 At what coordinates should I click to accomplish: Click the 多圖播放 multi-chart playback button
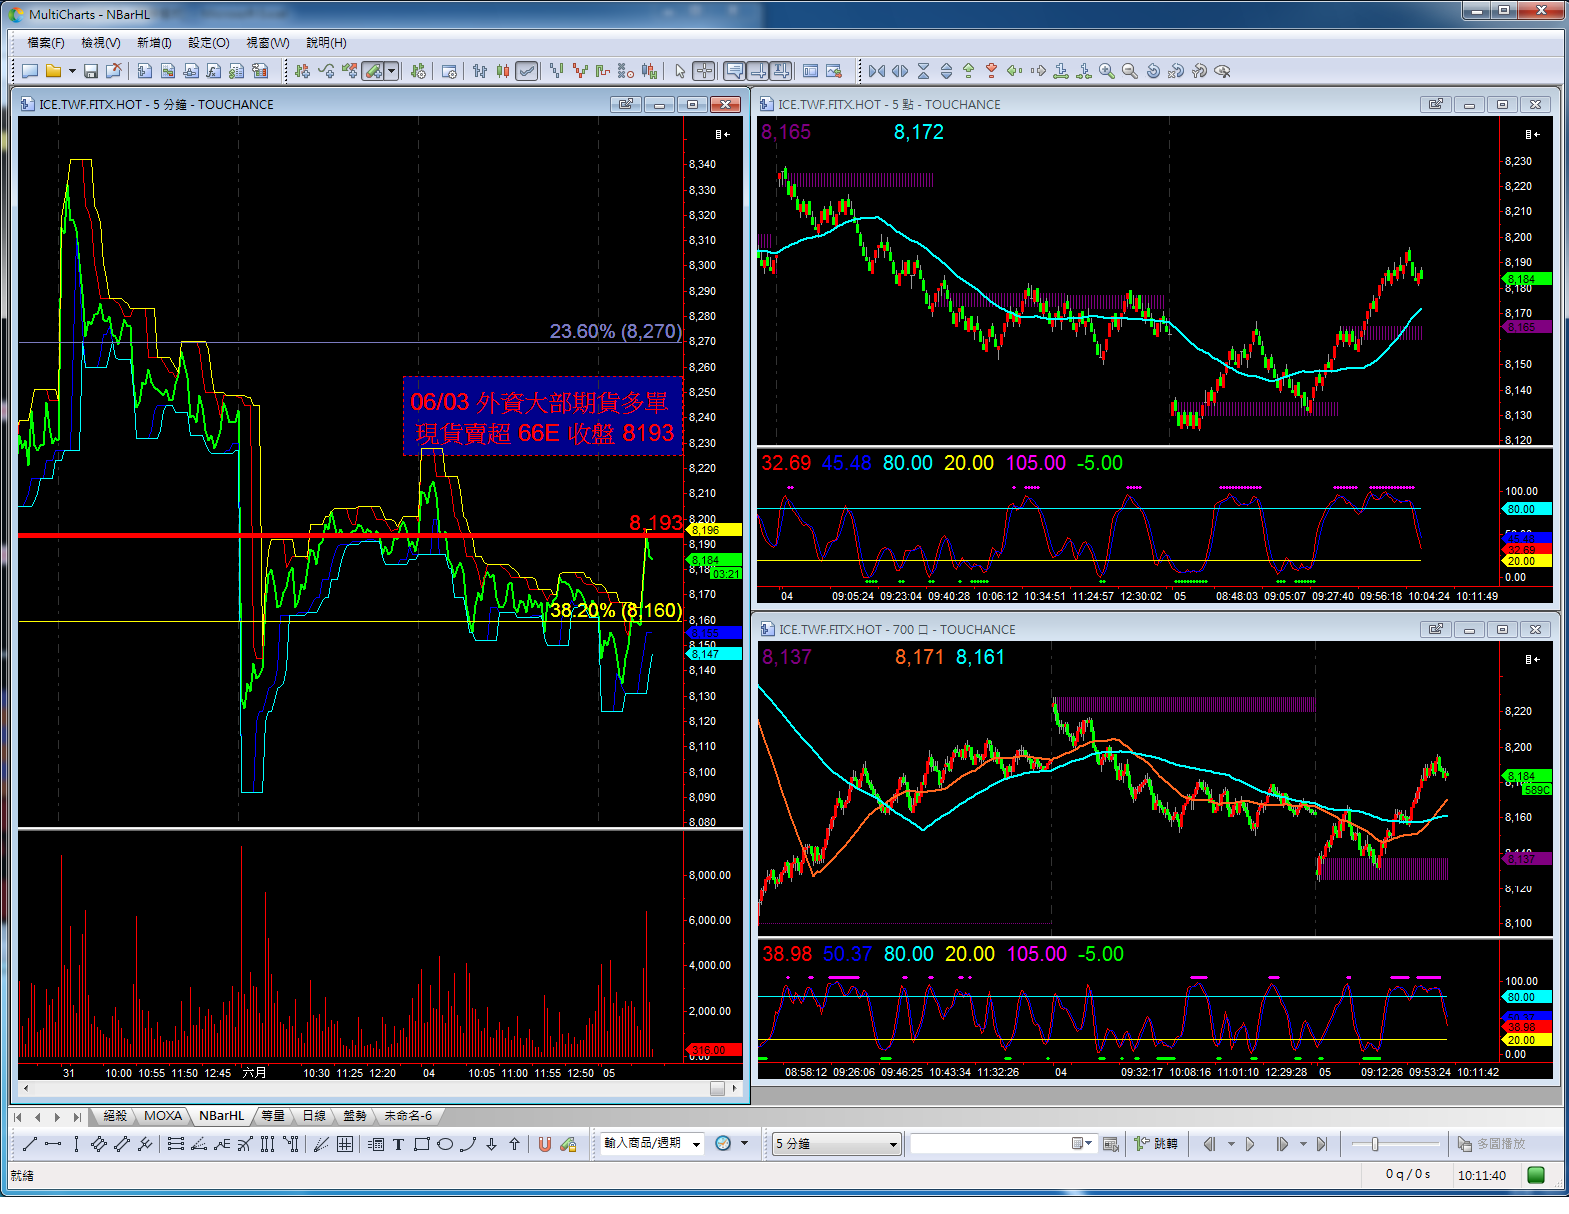(x=1491, y=1144)
